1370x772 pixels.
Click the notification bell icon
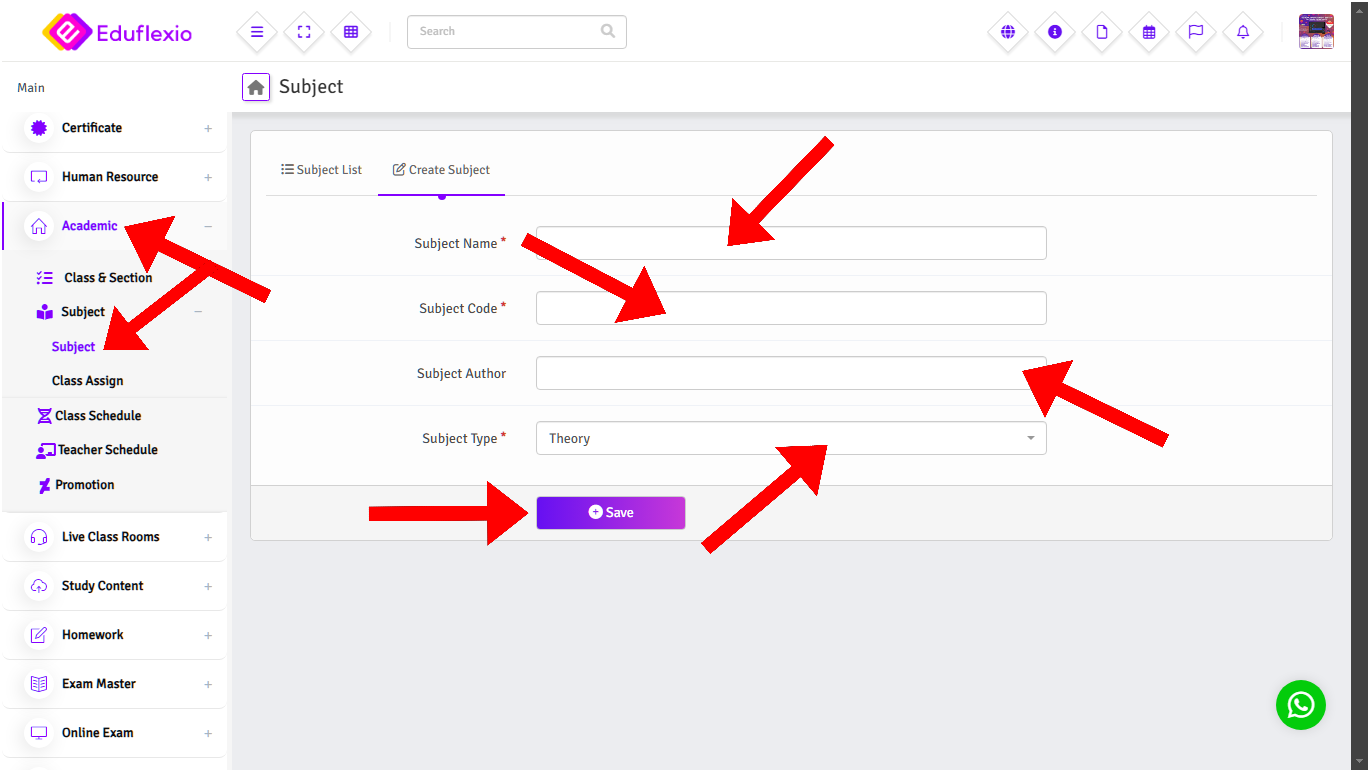pyautogui.click(x=1243, y=32)
